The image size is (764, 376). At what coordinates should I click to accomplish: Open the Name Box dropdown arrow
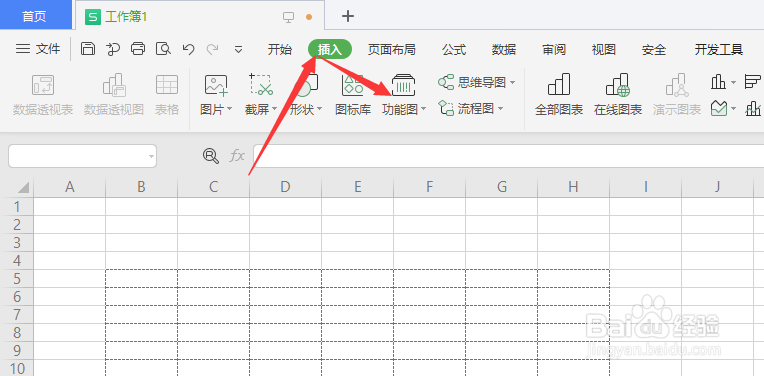(152, 156)
